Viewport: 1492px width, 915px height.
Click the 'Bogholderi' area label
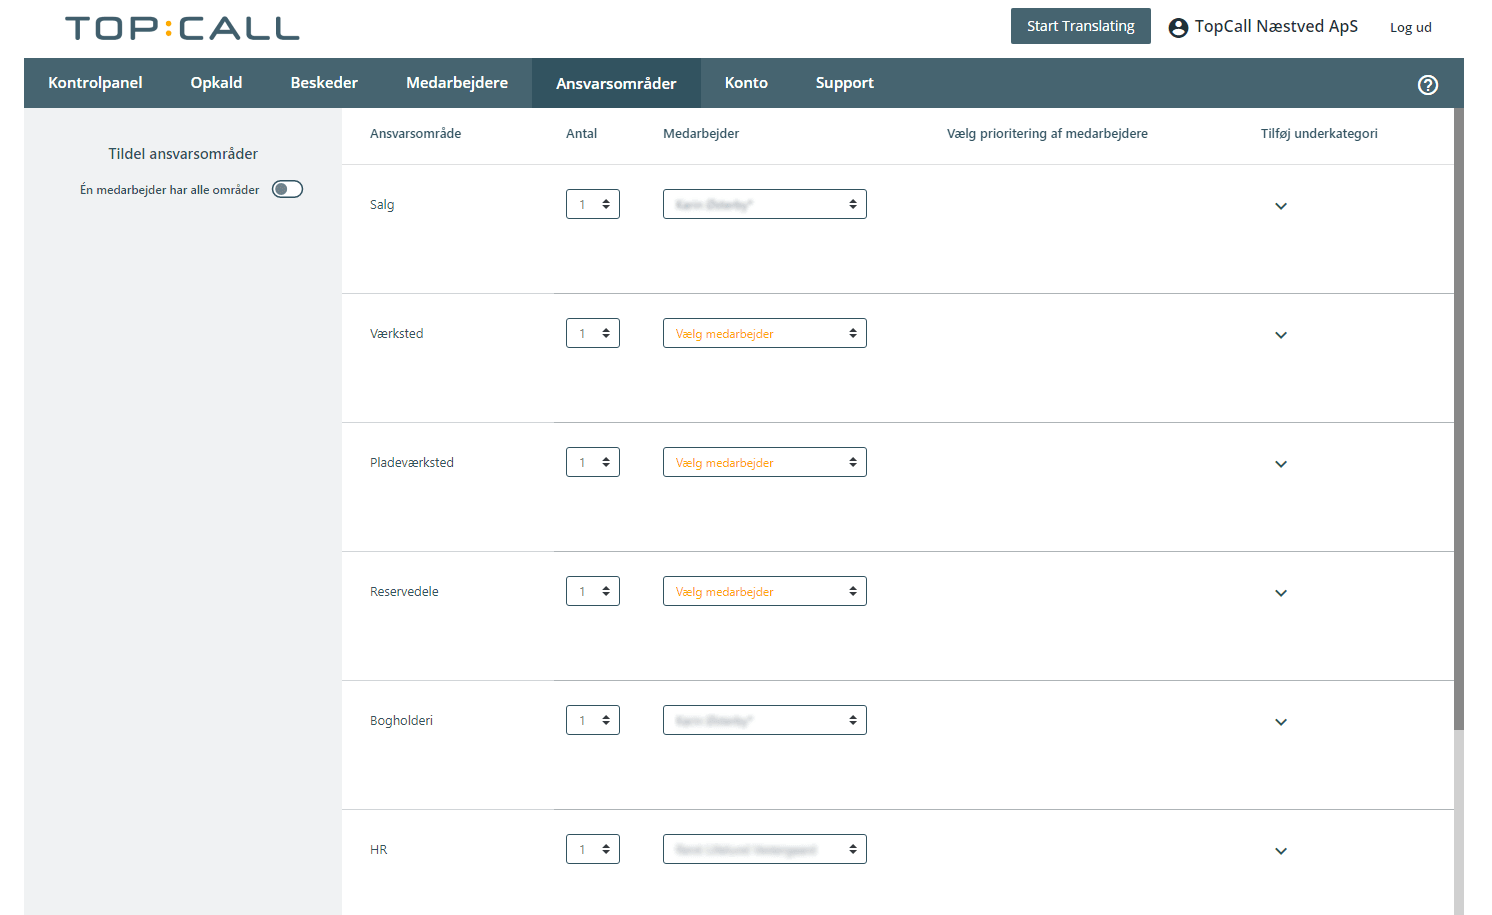pos(401,720)
